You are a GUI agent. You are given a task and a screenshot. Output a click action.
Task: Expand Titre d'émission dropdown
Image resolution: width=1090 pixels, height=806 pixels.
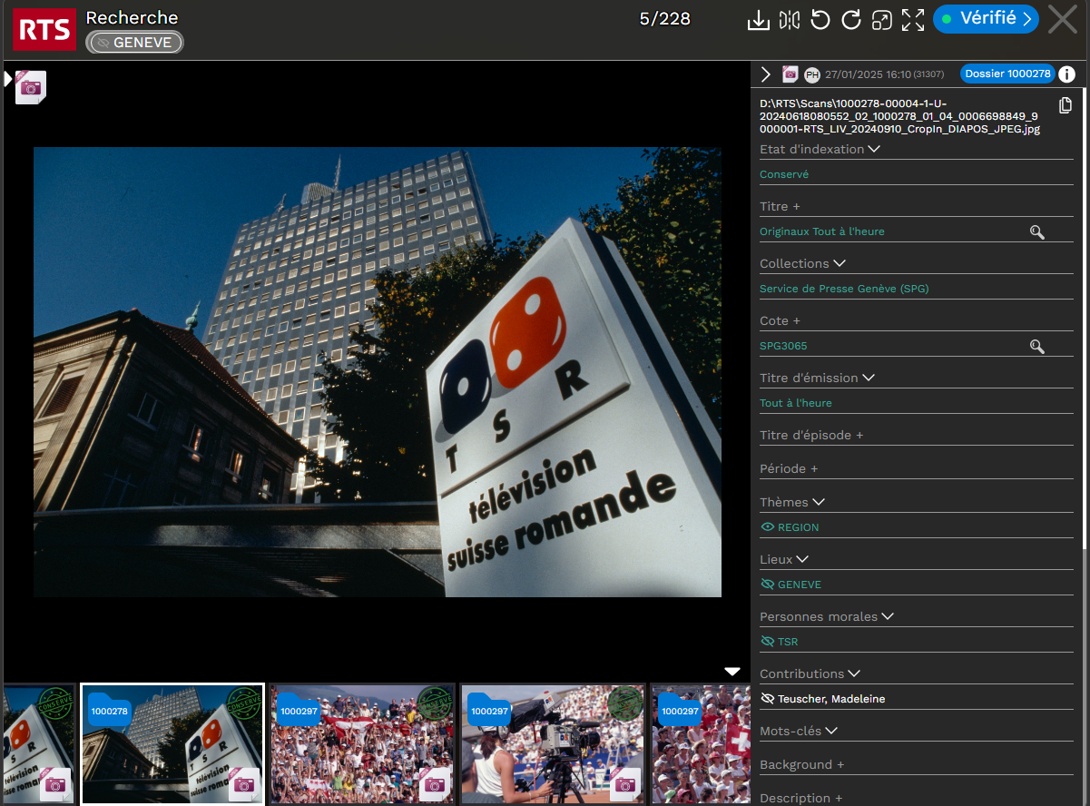[868, 377]
